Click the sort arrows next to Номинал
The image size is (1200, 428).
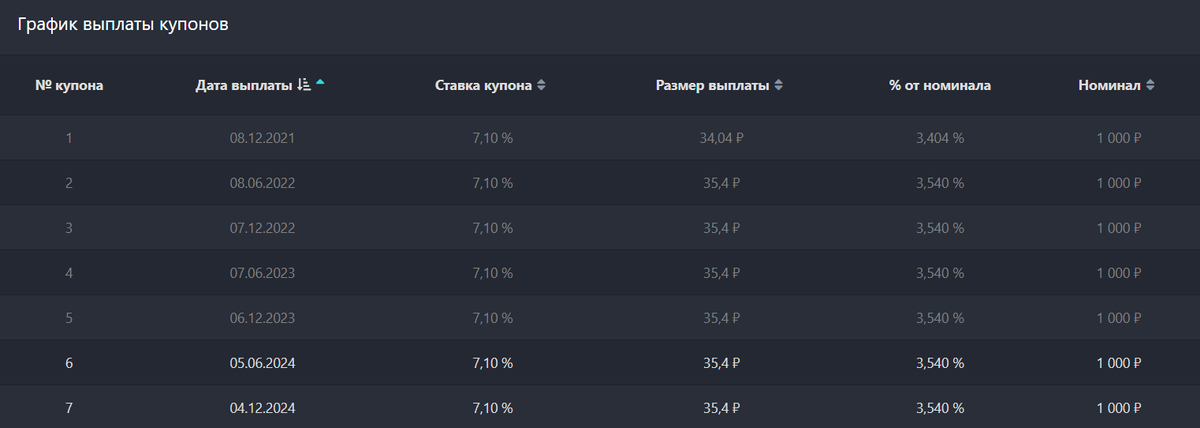(1150, 86)
